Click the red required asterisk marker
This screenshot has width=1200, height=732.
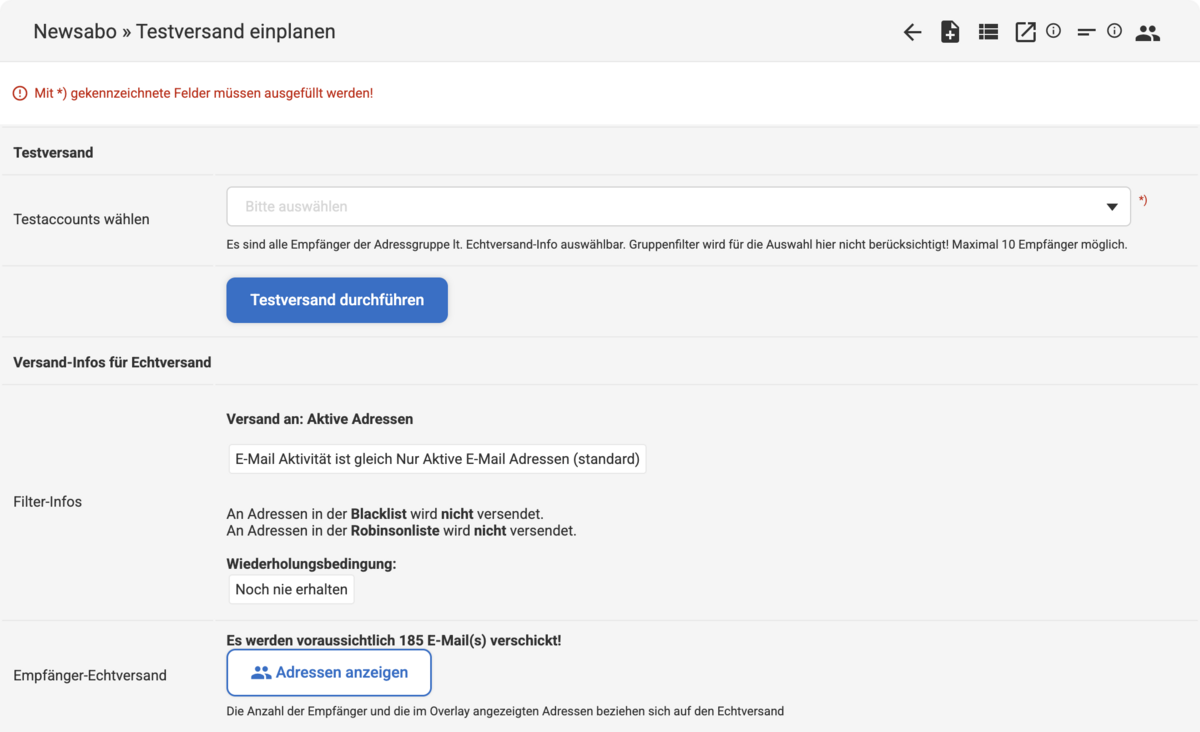(x=1143, y=200)
